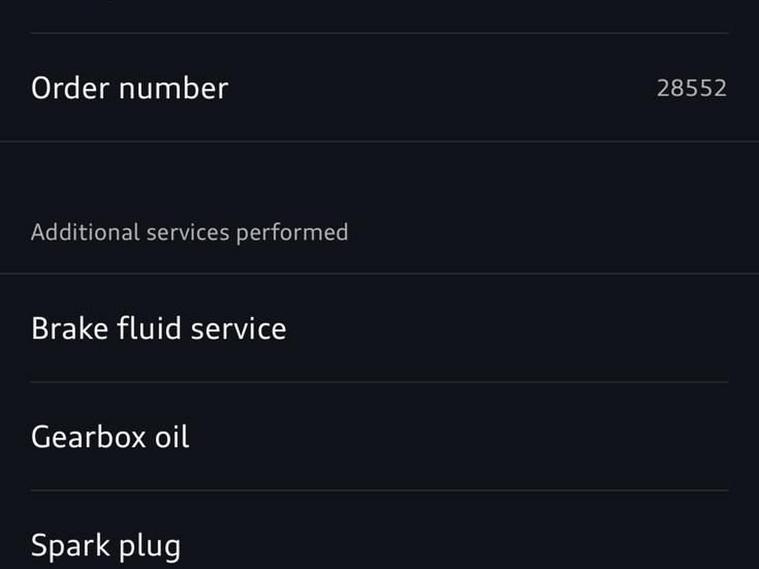Screen dimensions: 759x569
Task: Select the order number value 28552
Action: [x=691, y=88]
